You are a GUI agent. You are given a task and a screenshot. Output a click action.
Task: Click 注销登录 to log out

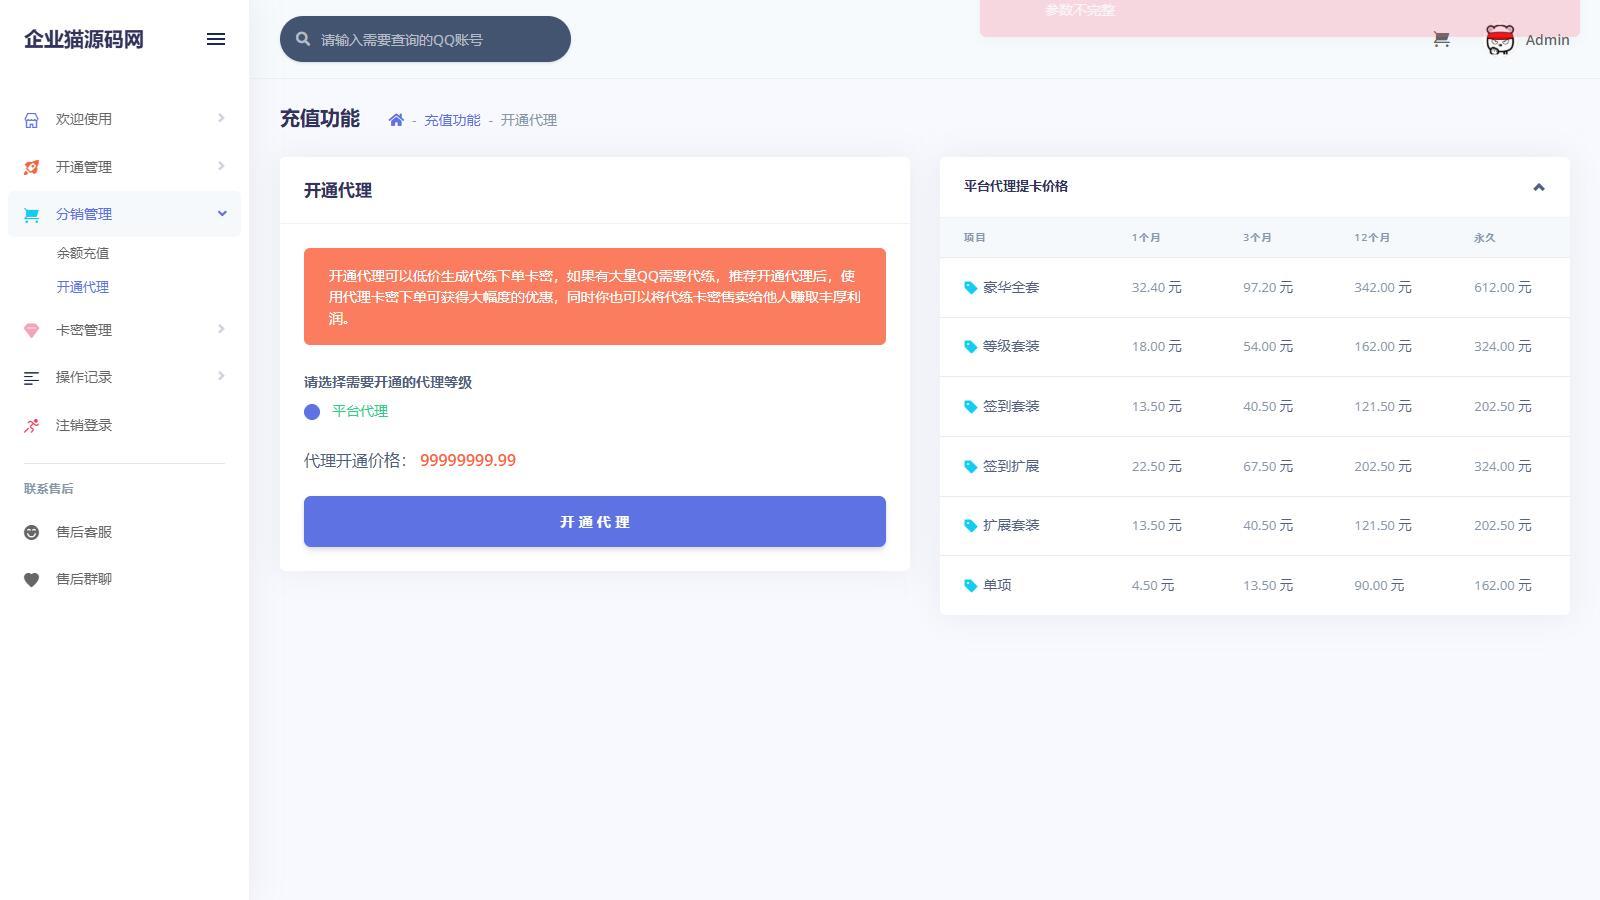click(x=124, y=425)
